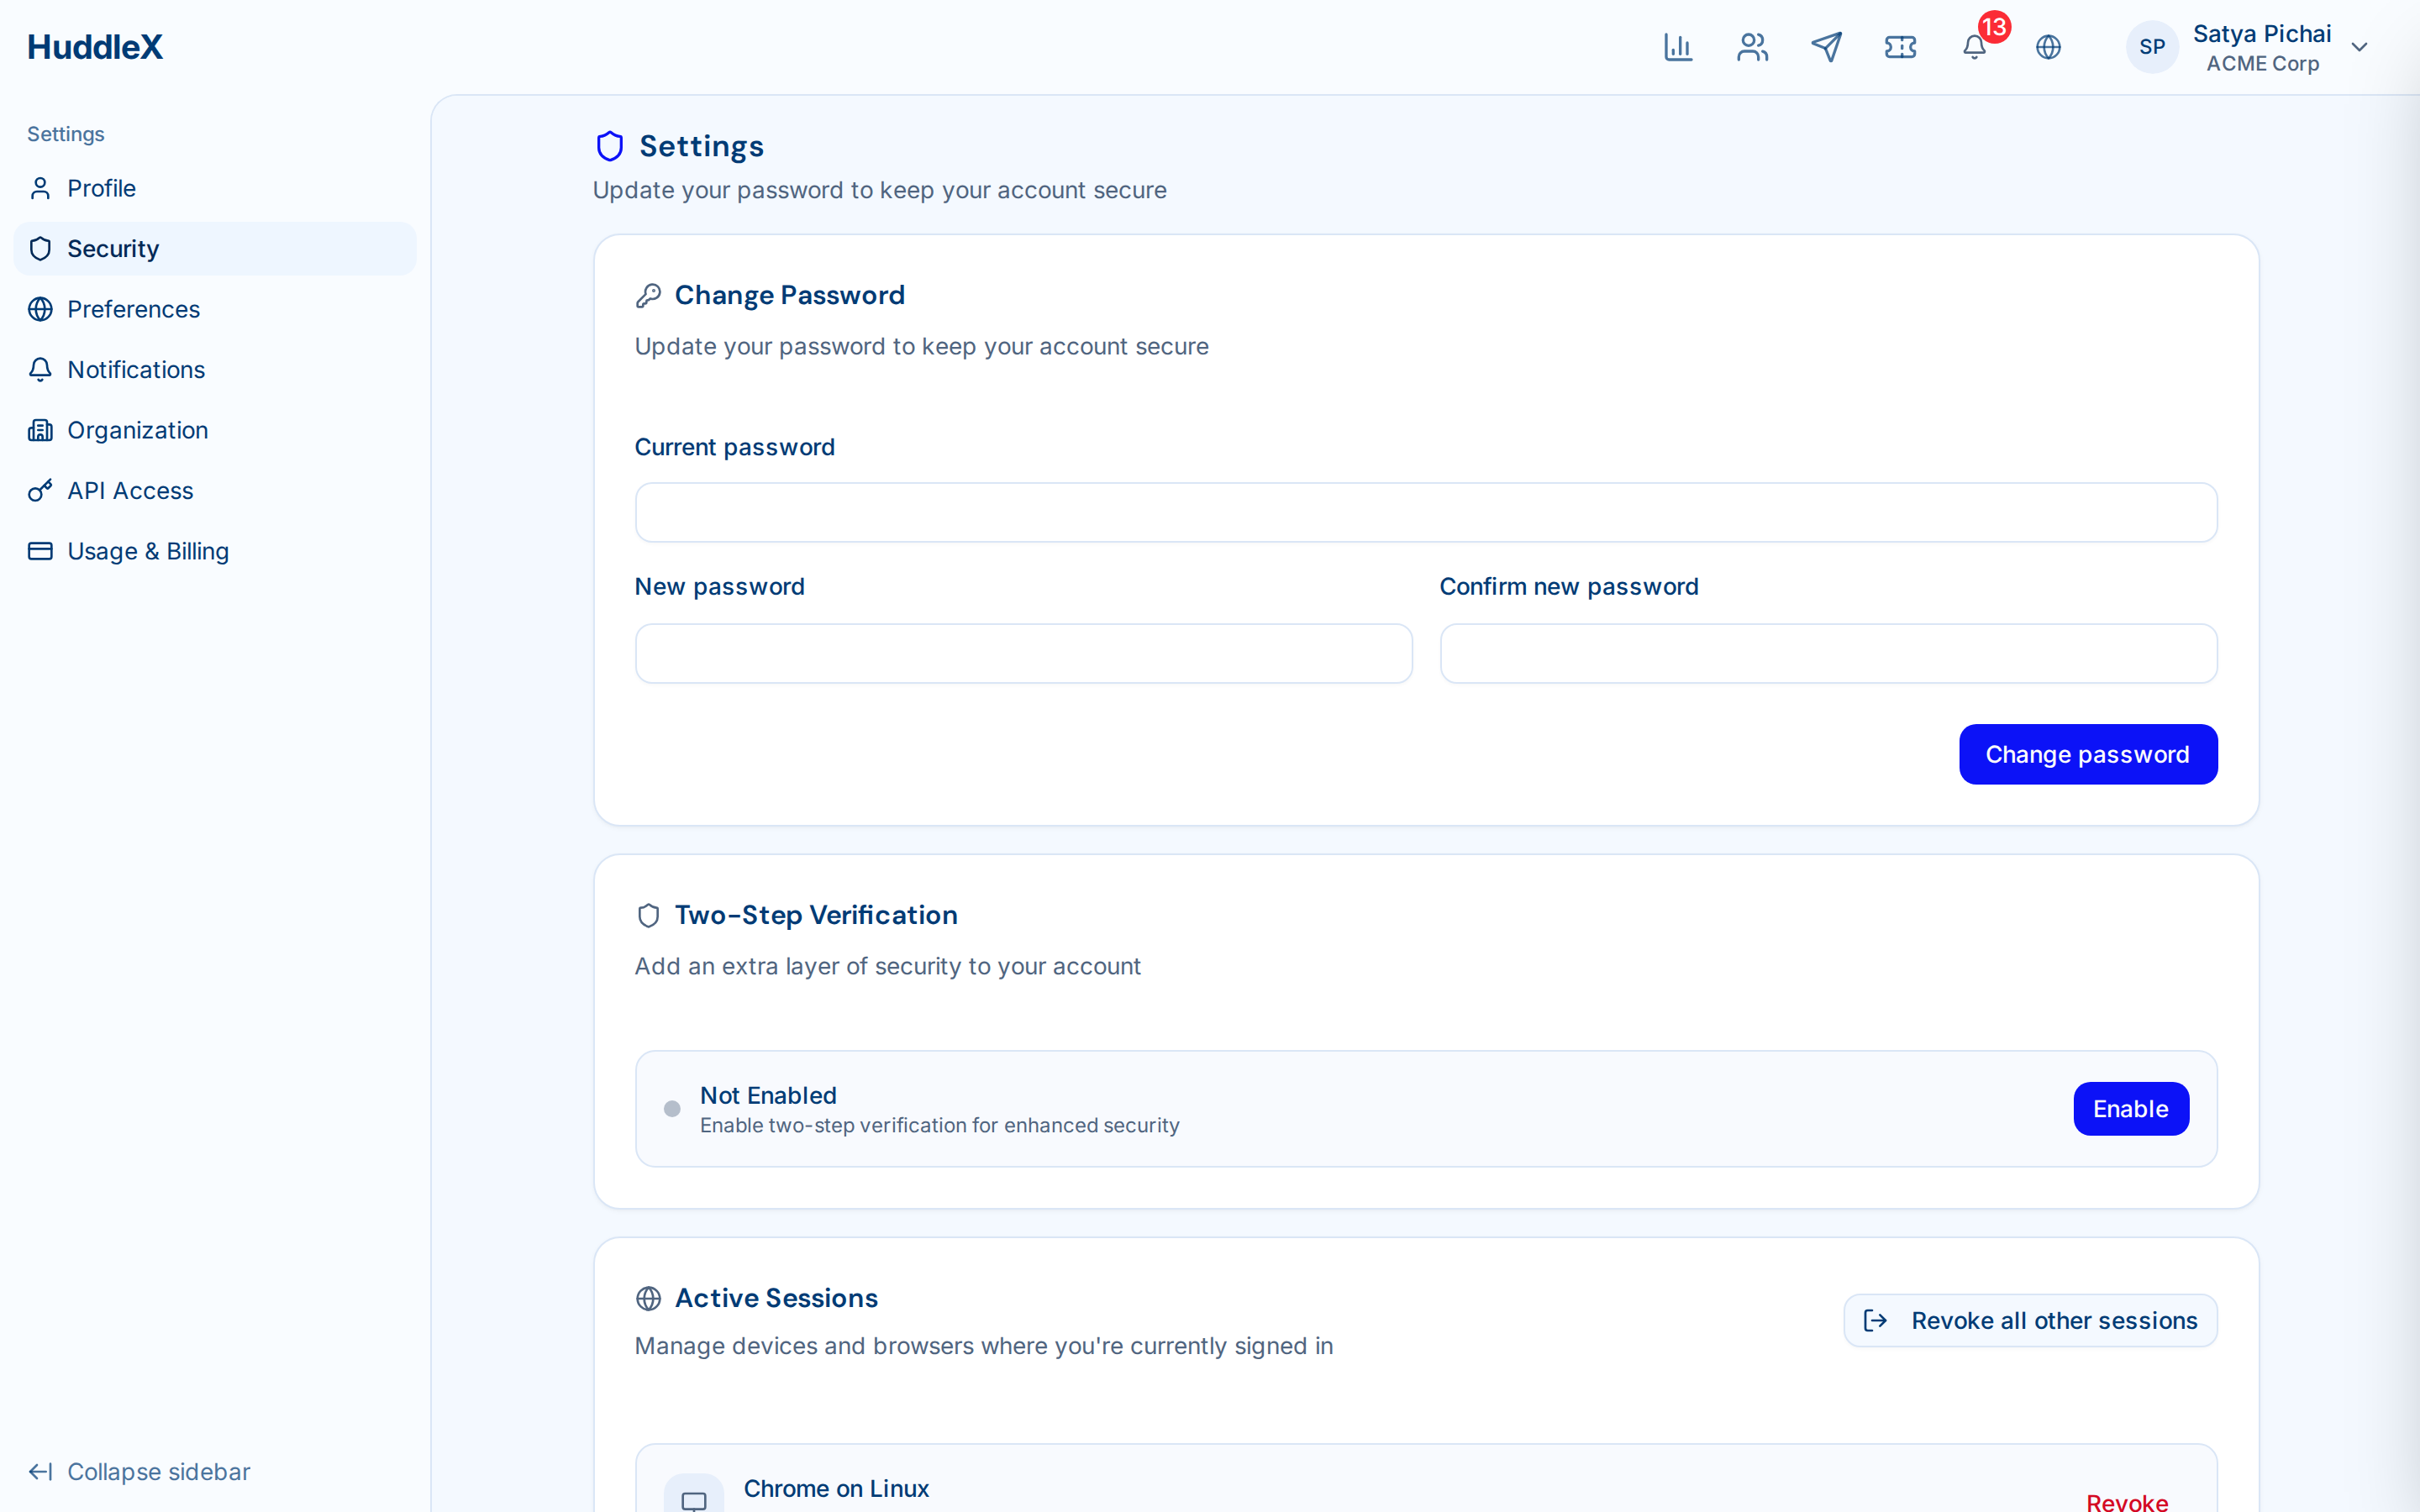Enable two-step verification

(2131, 1109)
